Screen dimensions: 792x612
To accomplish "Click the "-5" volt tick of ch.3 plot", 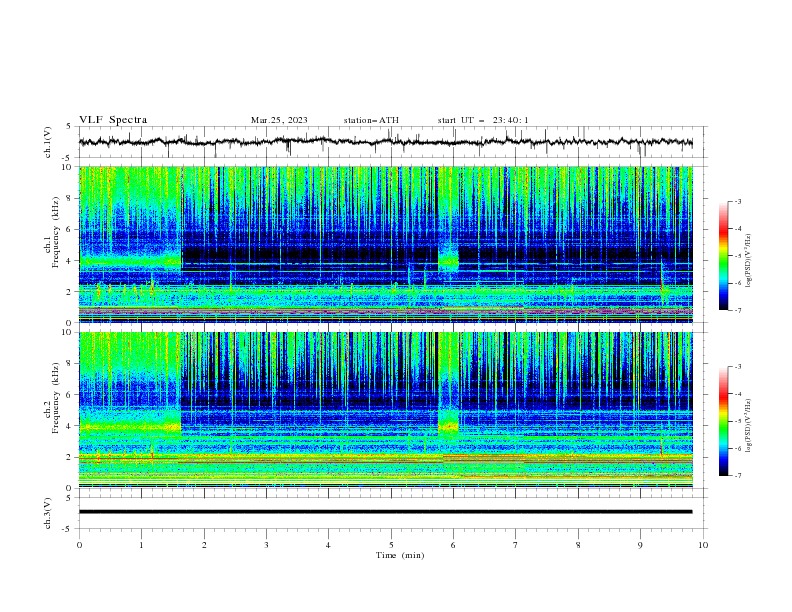I will coord(68,529).
